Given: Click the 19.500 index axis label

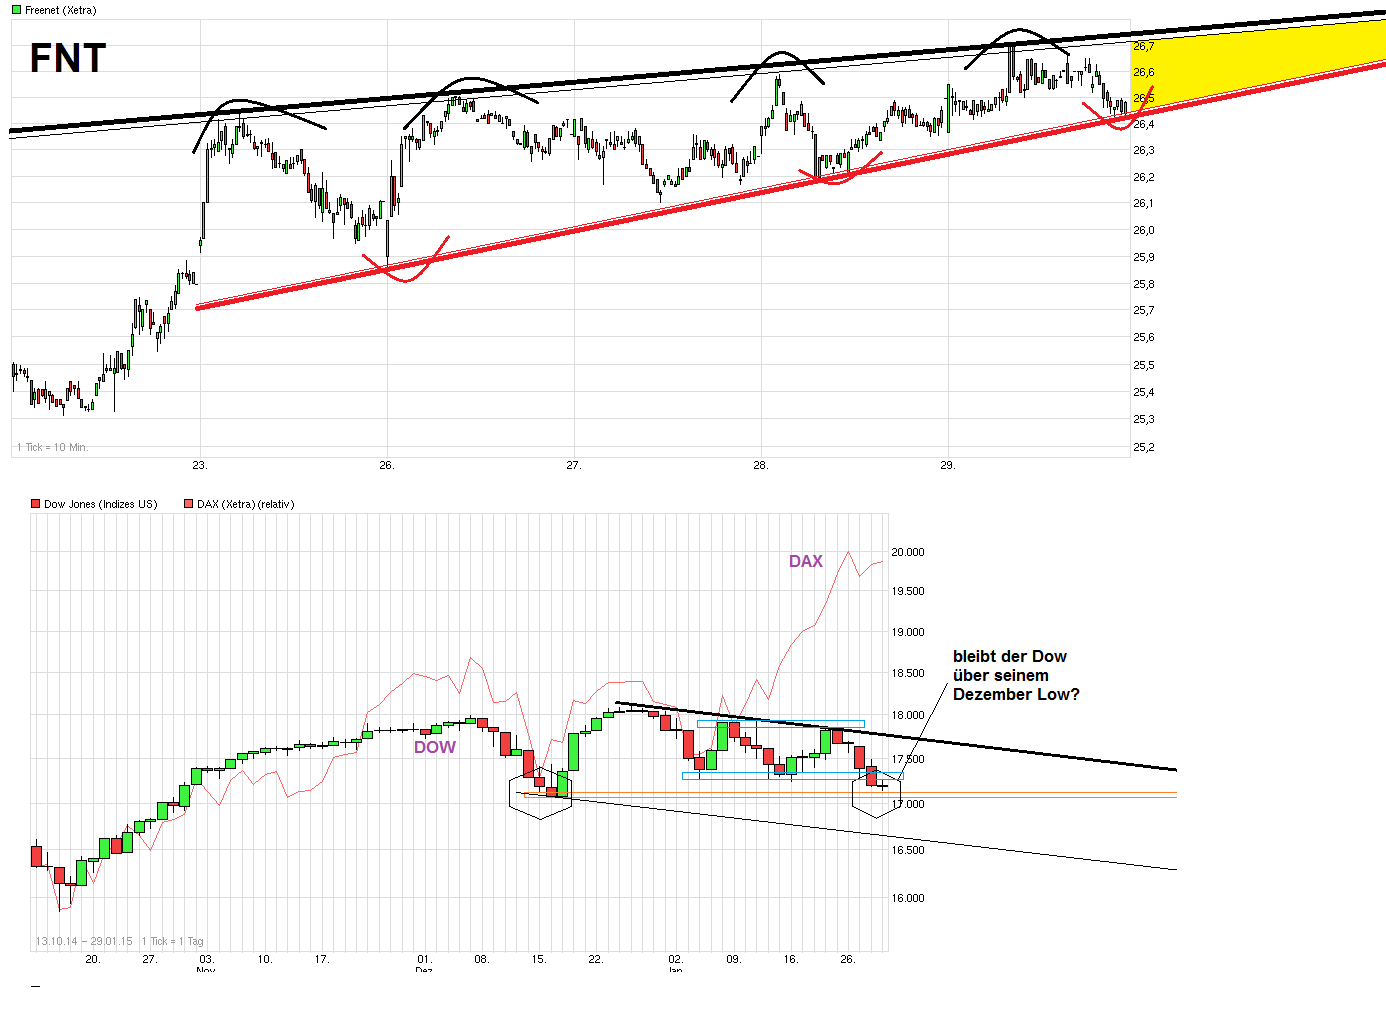Looking at the screenshot, I should point(908,591).
